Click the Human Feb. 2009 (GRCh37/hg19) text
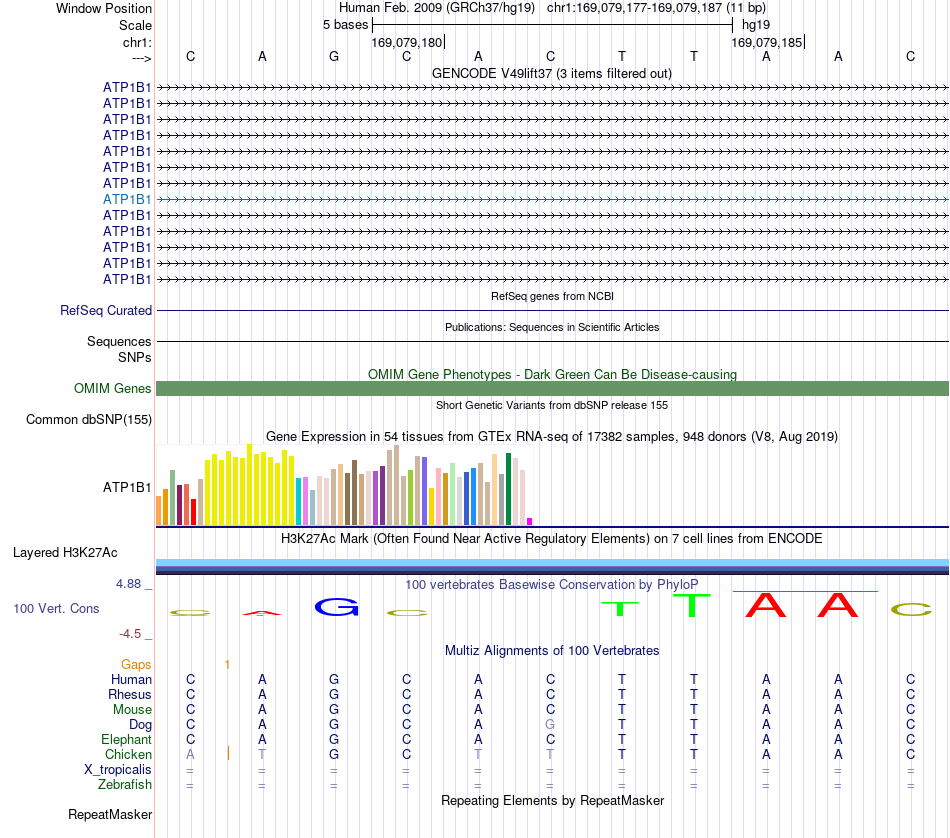This screenshot has width=950, height=838. tap(437, 8)
